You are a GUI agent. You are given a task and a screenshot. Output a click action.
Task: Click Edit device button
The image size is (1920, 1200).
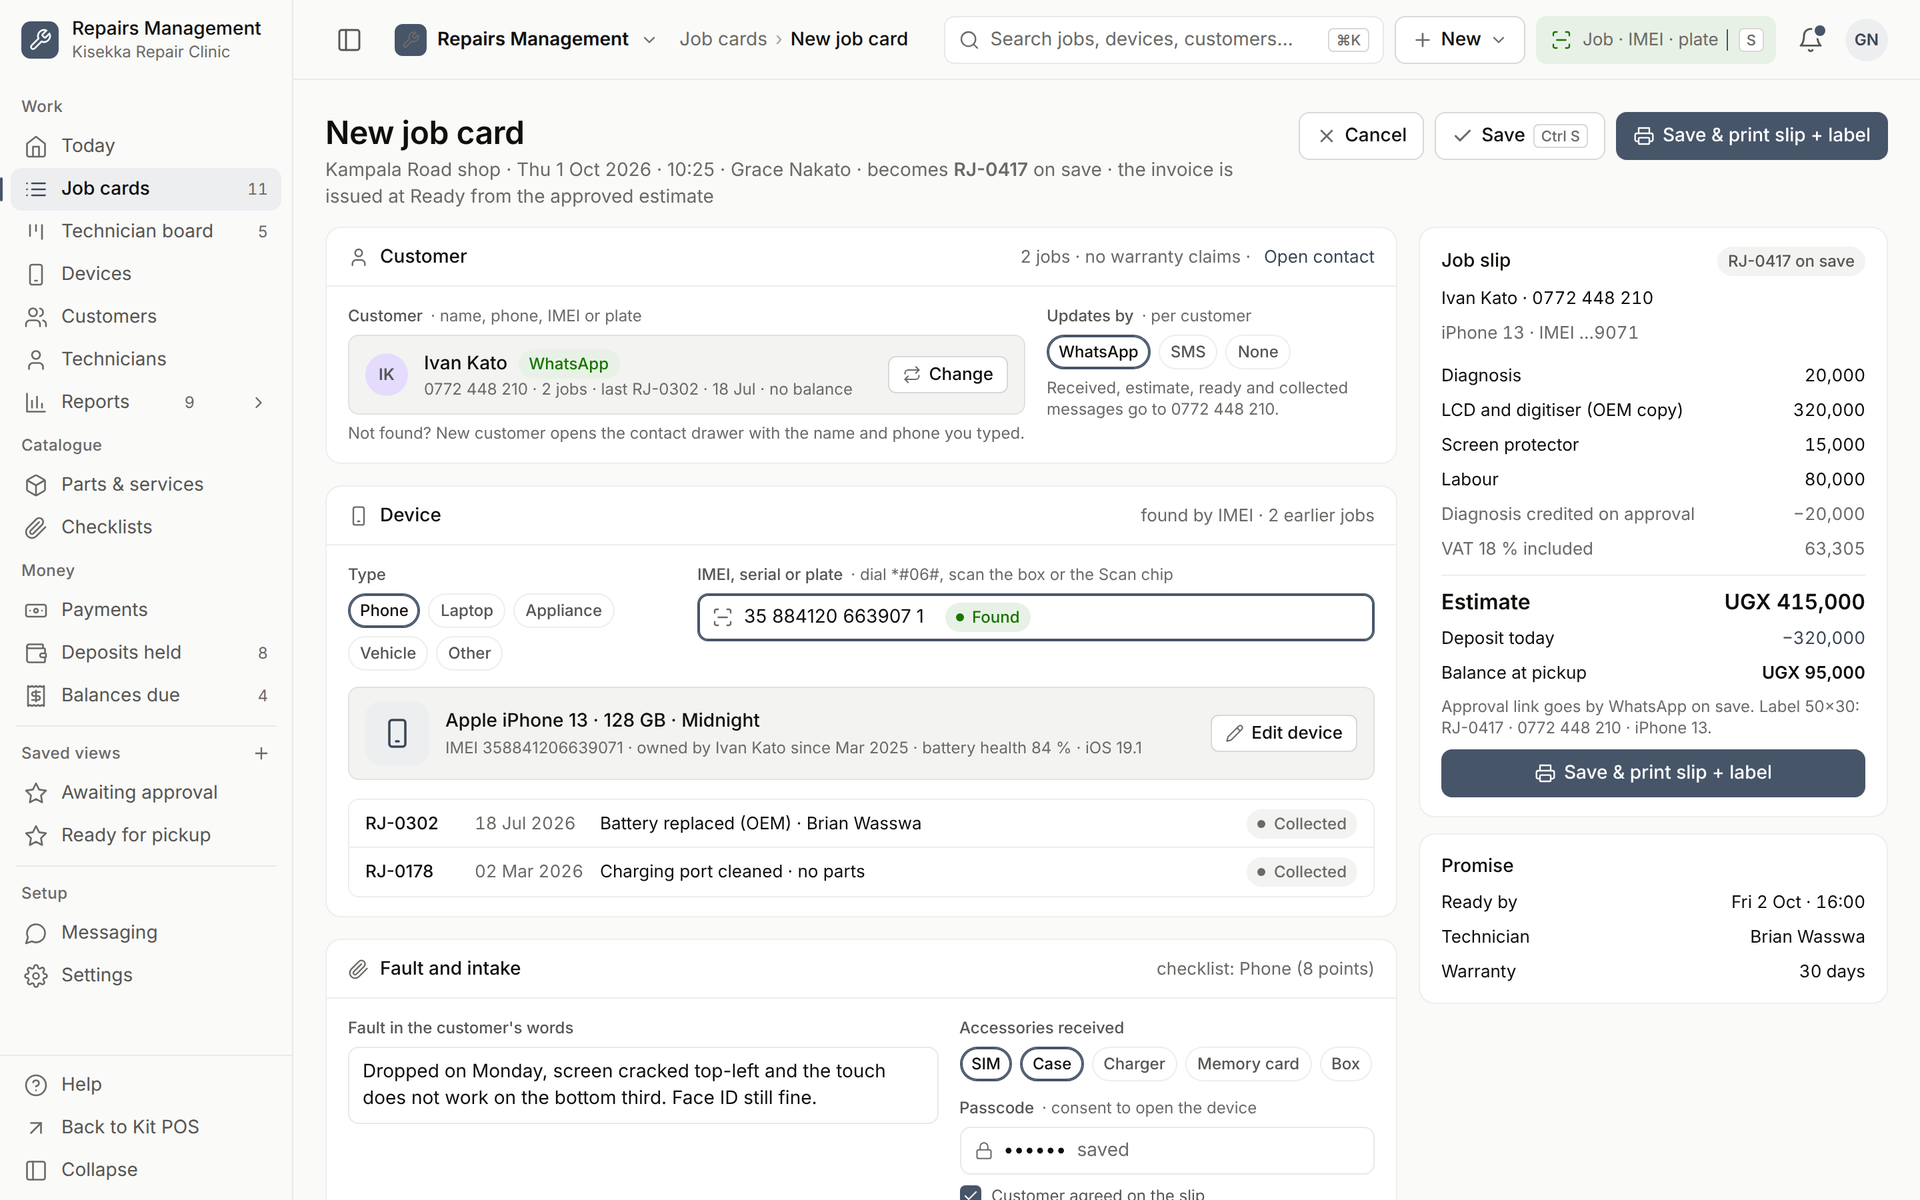1283,733
